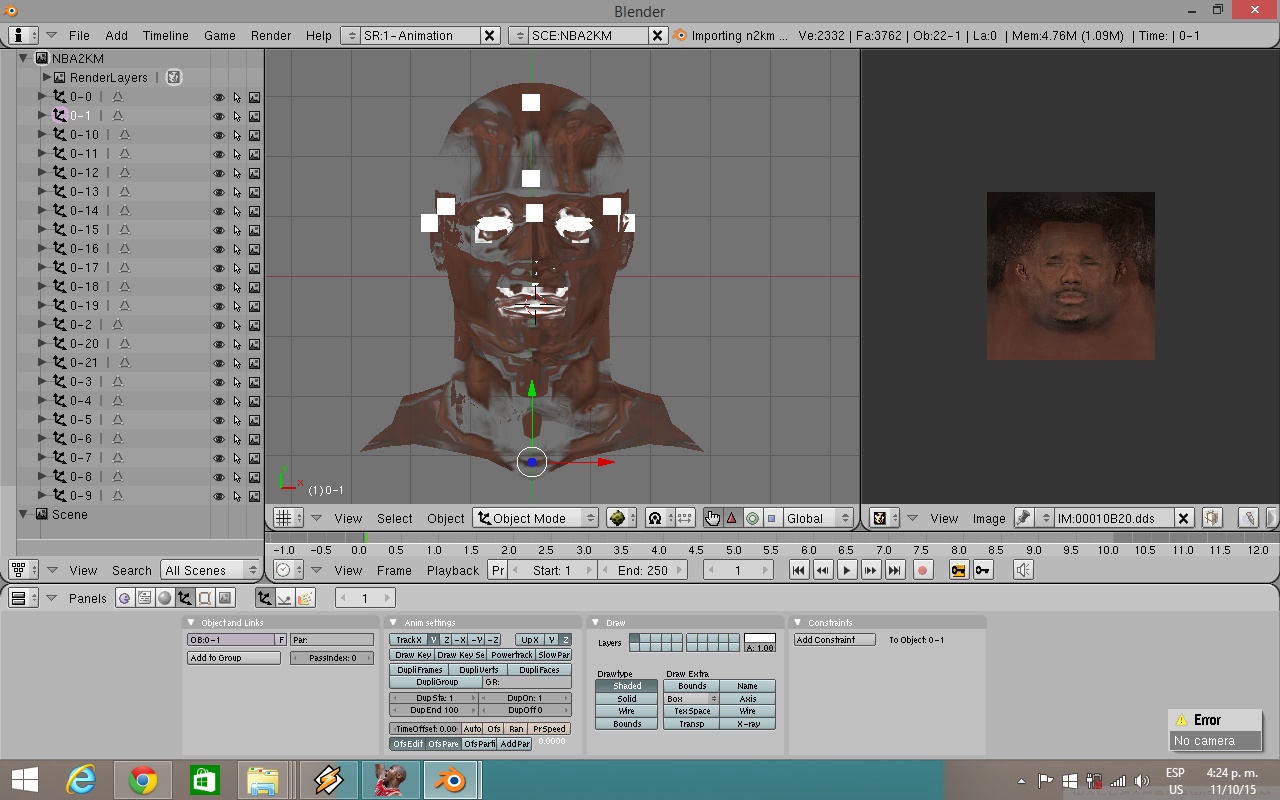Toggle visibility eye for object 0-14
The width and height of the screenshot is (1280, 800).
pyautogui.click(x=219, y=211)
